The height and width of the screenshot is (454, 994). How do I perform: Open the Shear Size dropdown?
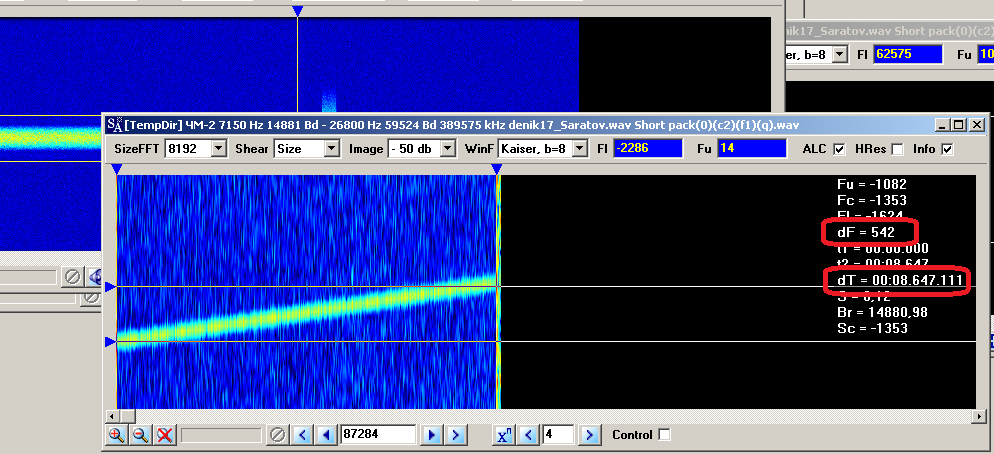click(x=332, y=149)
